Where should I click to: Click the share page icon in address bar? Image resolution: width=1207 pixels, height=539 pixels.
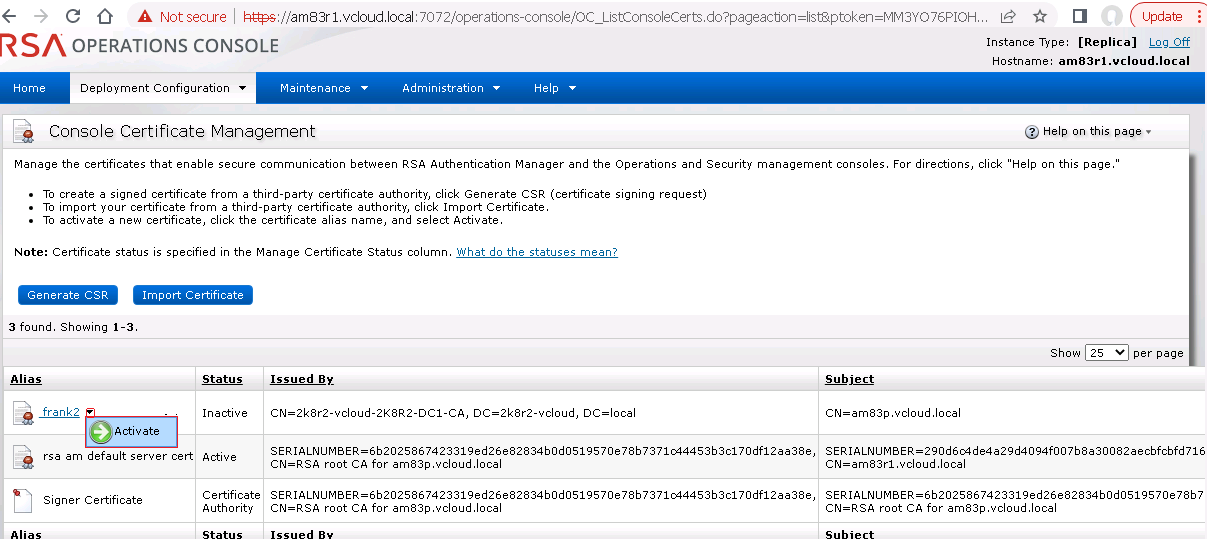point(1008,16)
